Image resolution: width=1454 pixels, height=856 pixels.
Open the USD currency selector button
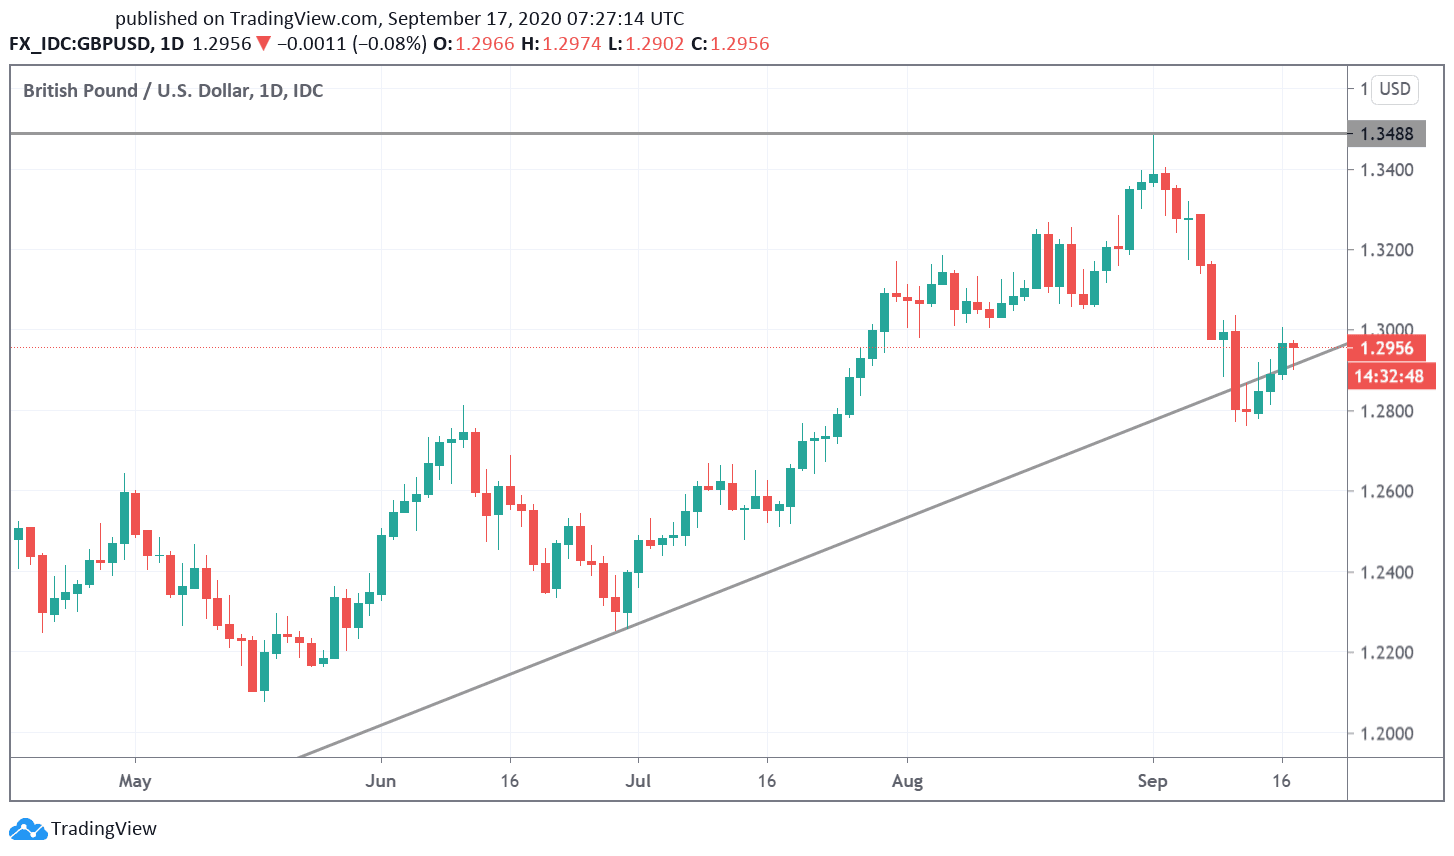[x=1394, y=89]
